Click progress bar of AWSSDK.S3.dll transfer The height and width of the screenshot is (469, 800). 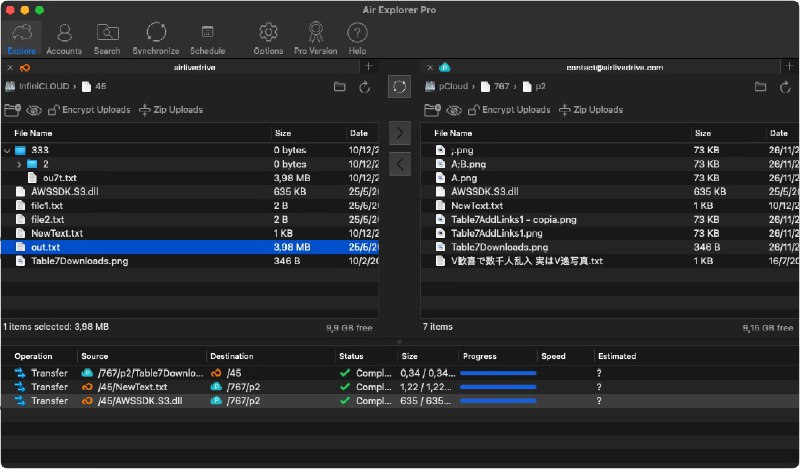pos(498,401)
